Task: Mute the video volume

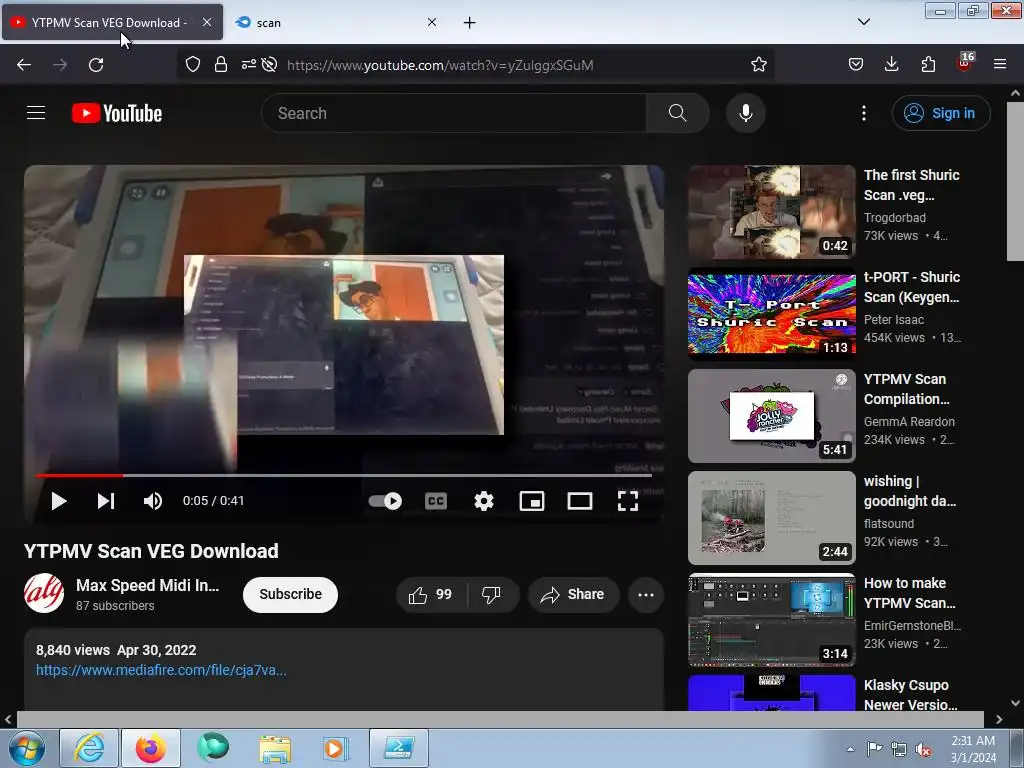Action: point(152,501)
